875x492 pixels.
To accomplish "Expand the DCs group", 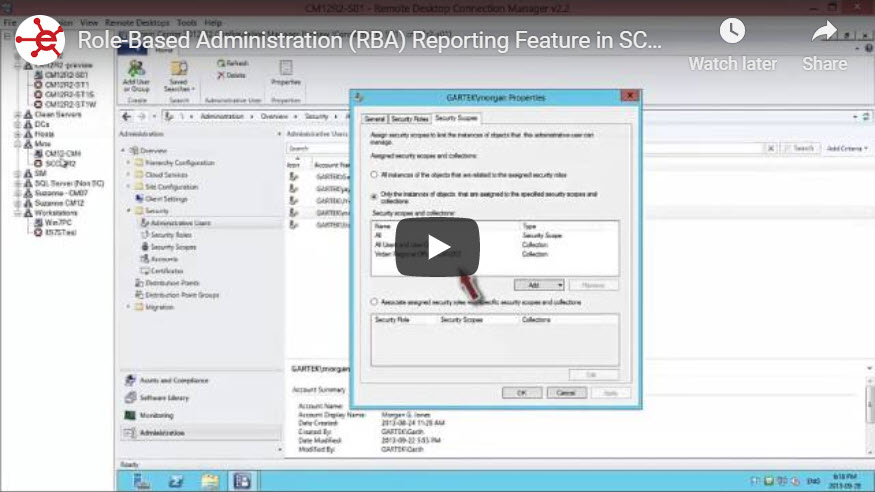I will 17,124.
